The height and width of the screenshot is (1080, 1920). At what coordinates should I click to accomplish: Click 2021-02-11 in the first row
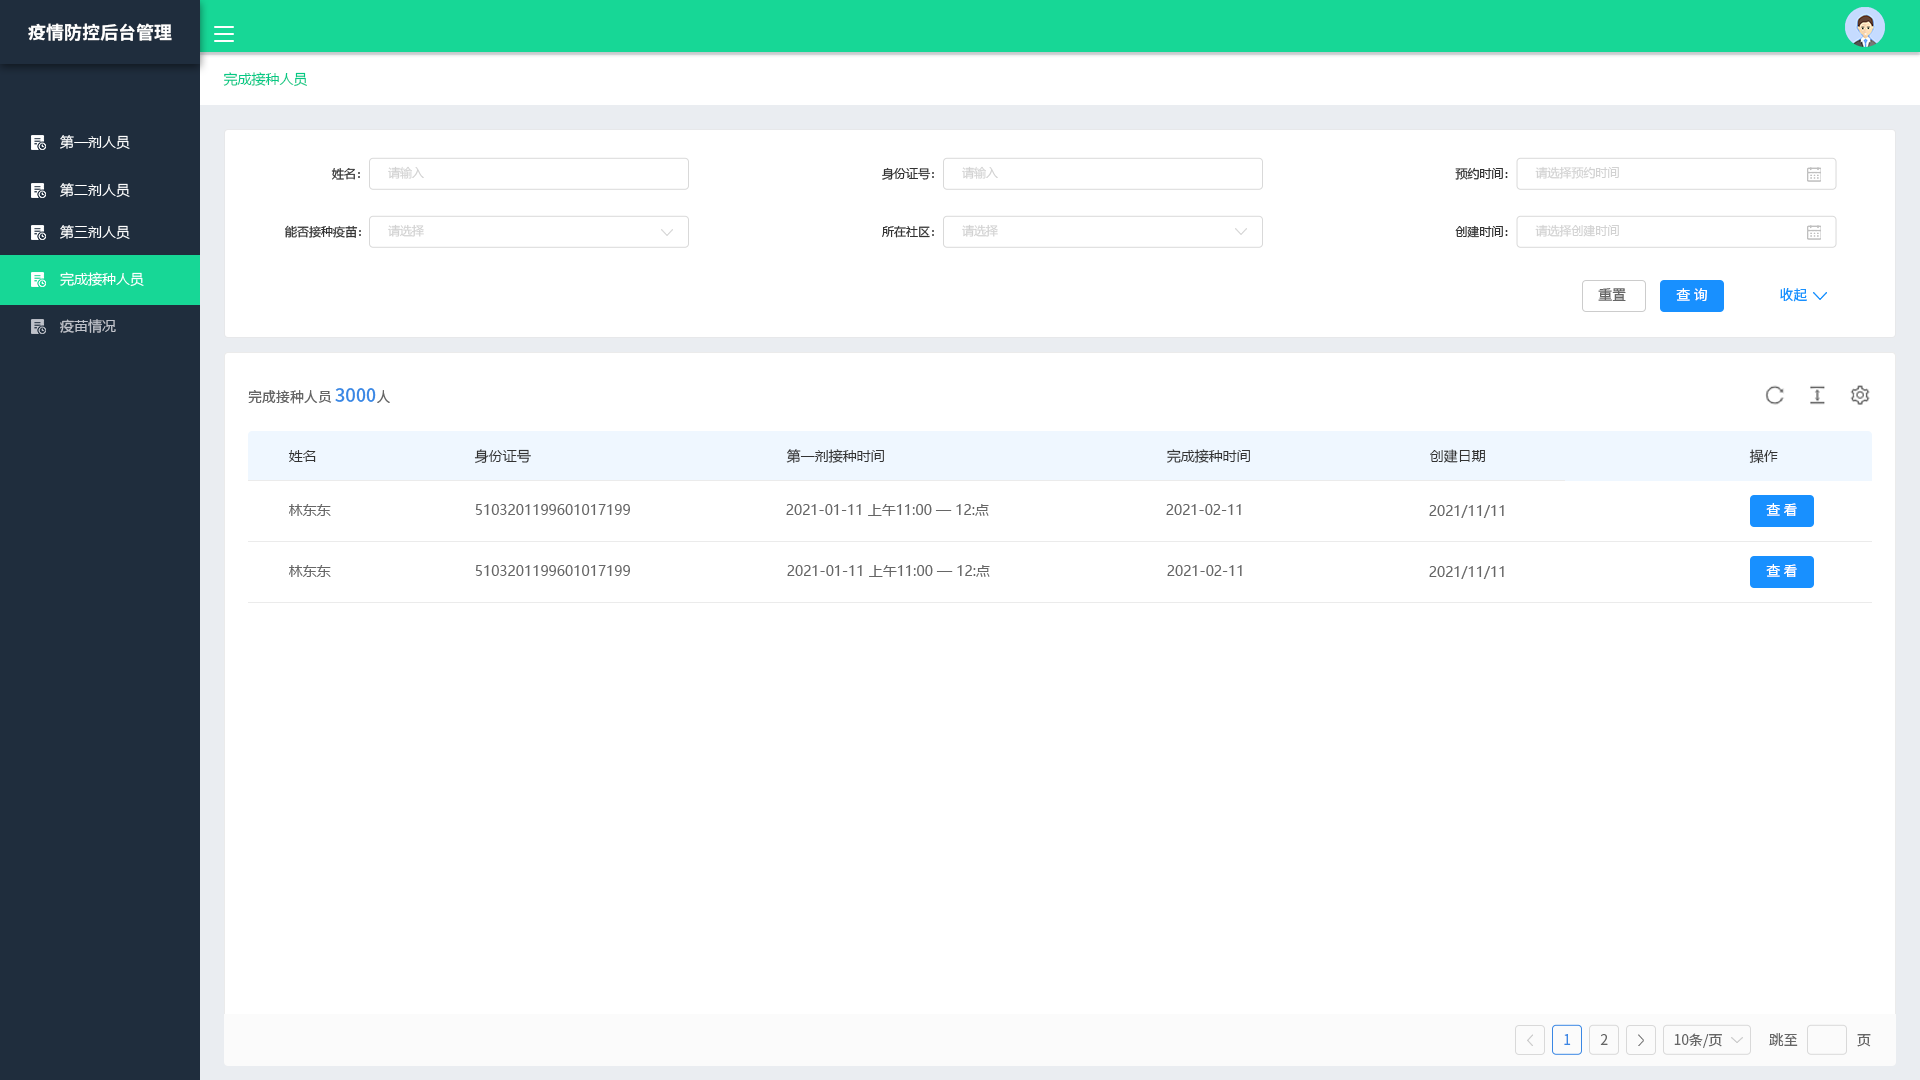pos(1204,510)
